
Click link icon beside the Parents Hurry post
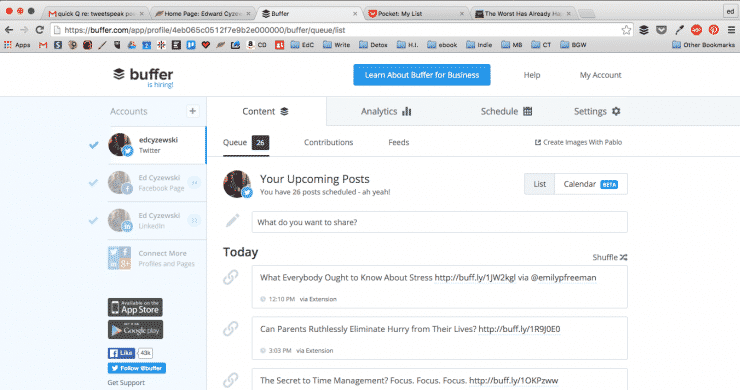click(x=231, y=328)
